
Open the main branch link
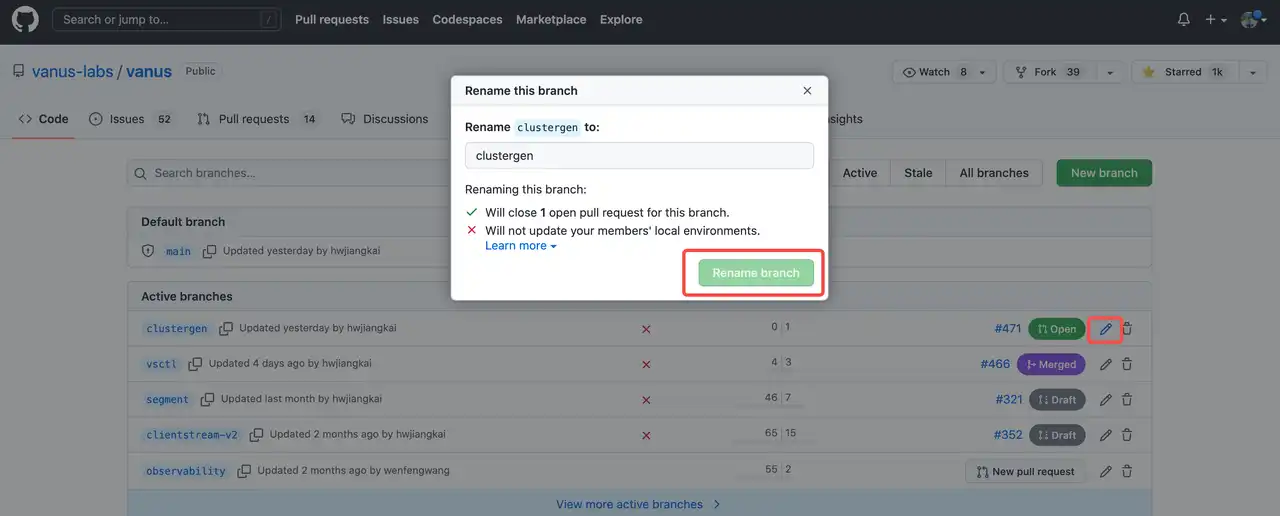(178, 251)
